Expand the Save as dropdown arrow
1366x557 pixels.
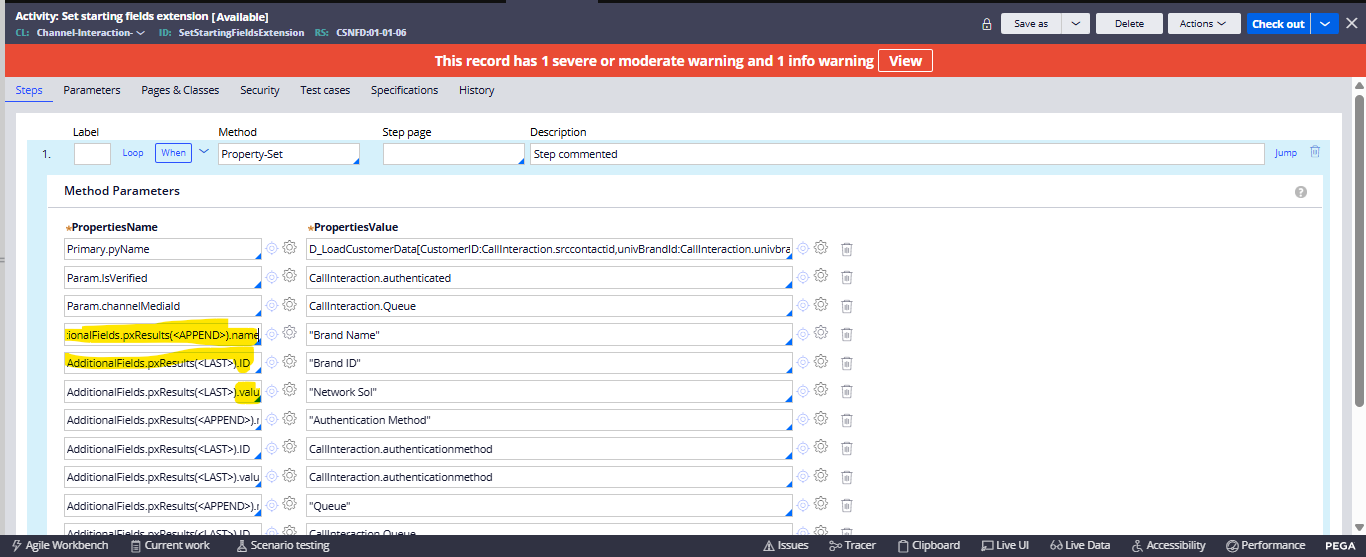(x=1075, y=24)
